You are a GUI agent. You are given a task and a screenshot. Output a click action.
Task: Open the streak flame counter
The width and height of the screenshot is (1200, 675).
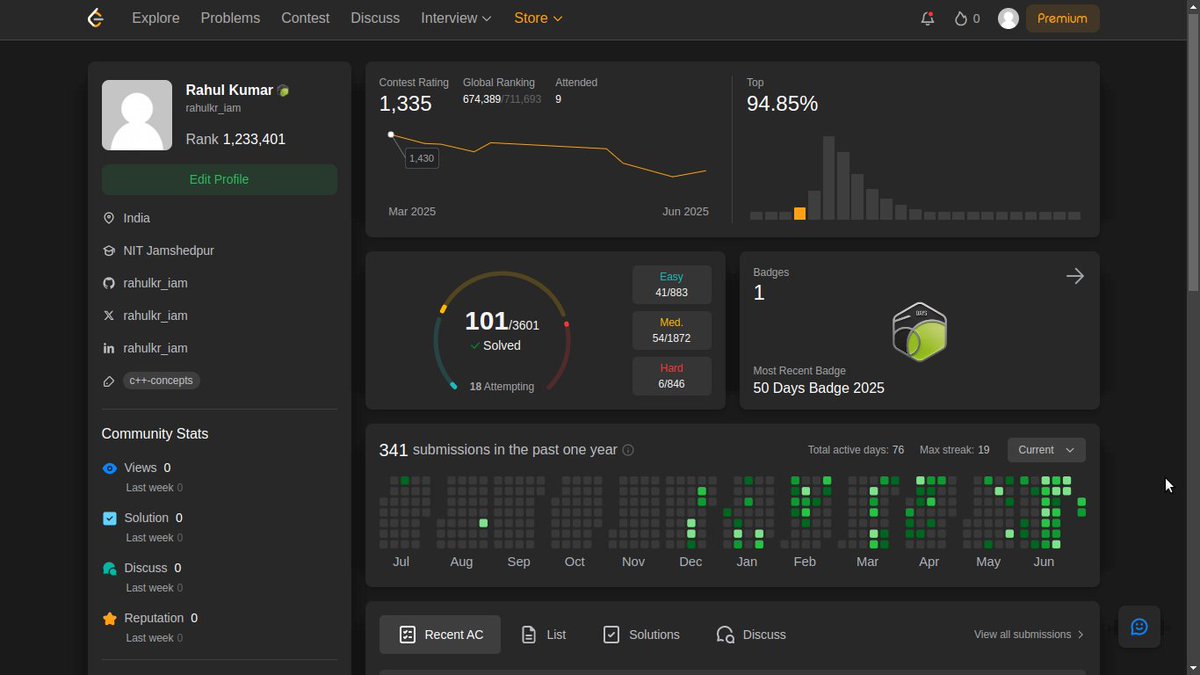967,18
